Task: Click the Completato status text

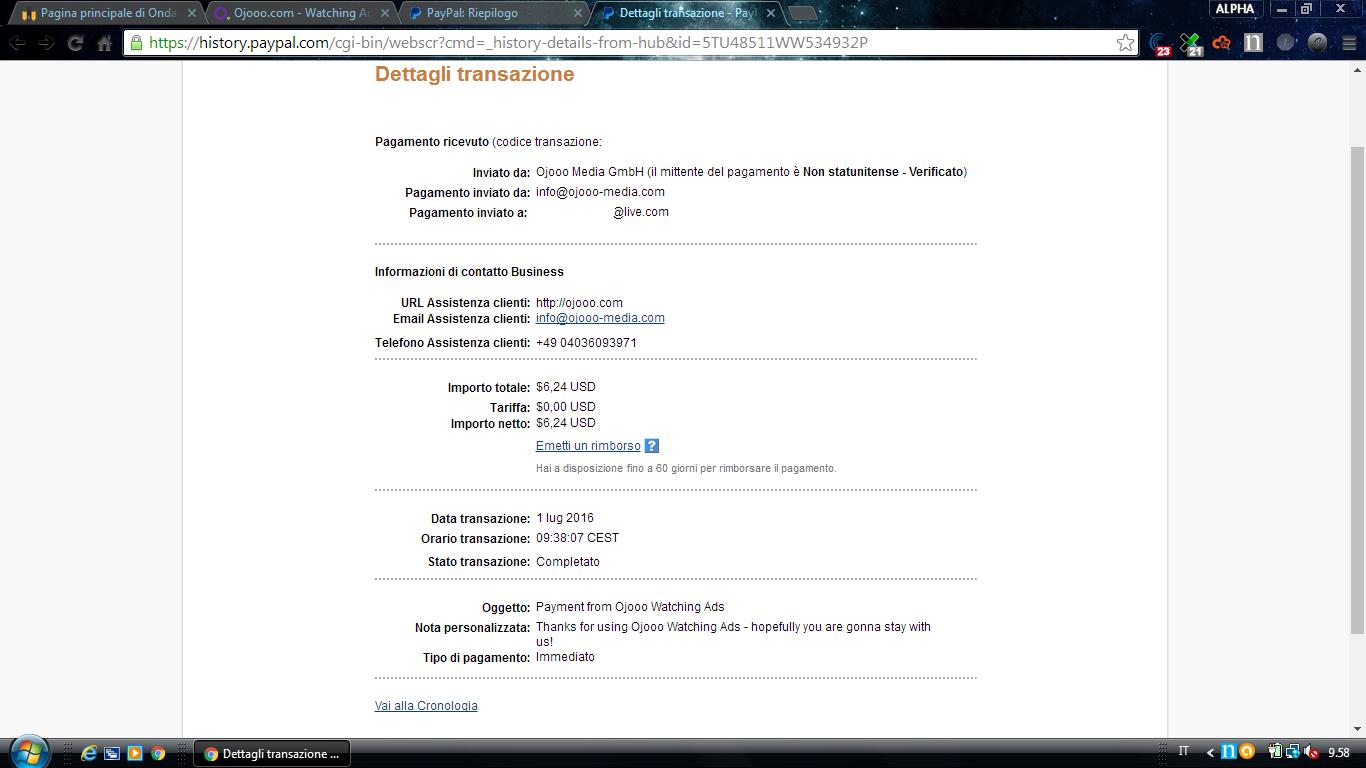Action: pos(568,562)
